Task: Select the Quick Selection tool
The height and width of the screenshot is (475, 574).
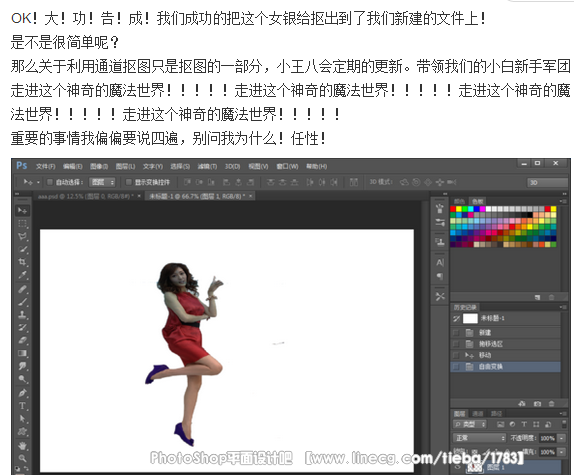Action: point(22,249)
